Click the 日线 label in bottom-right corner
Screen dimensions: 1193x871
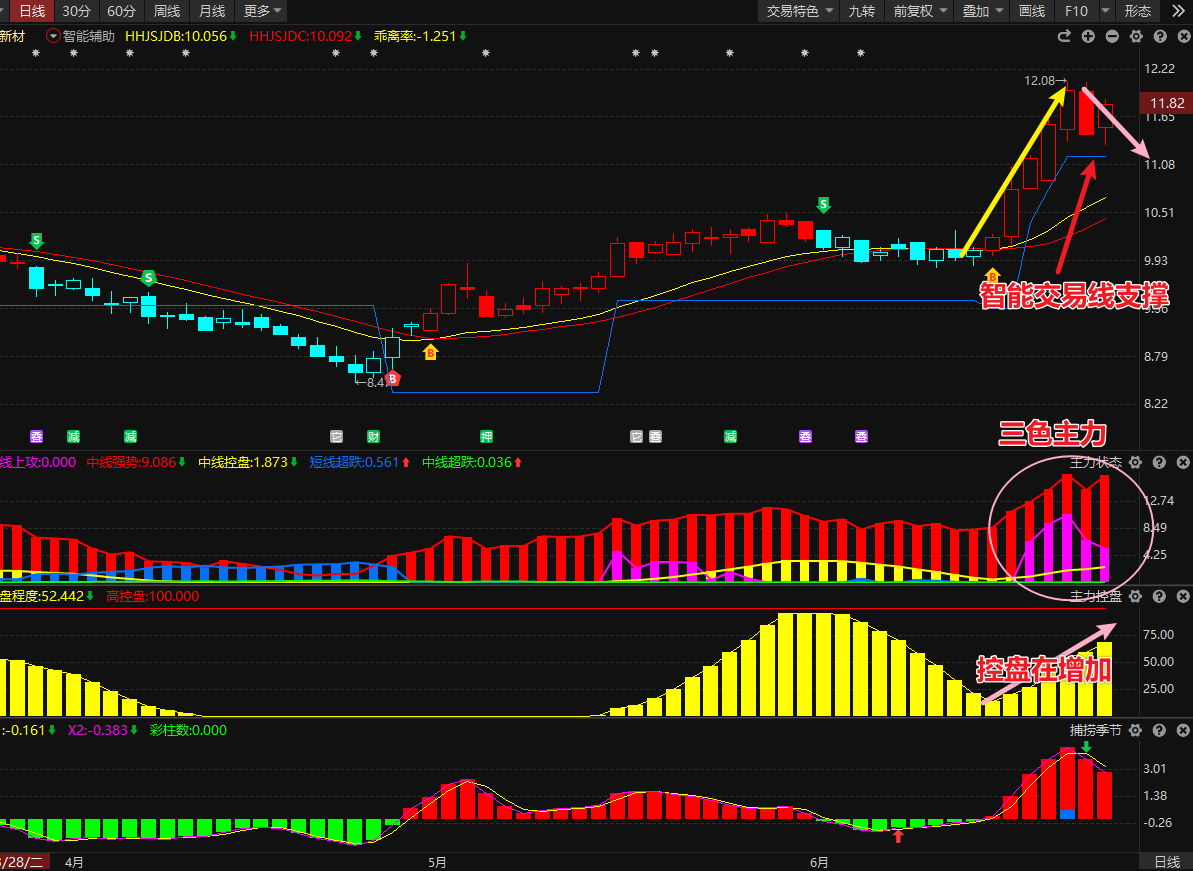pos(1167,862)
